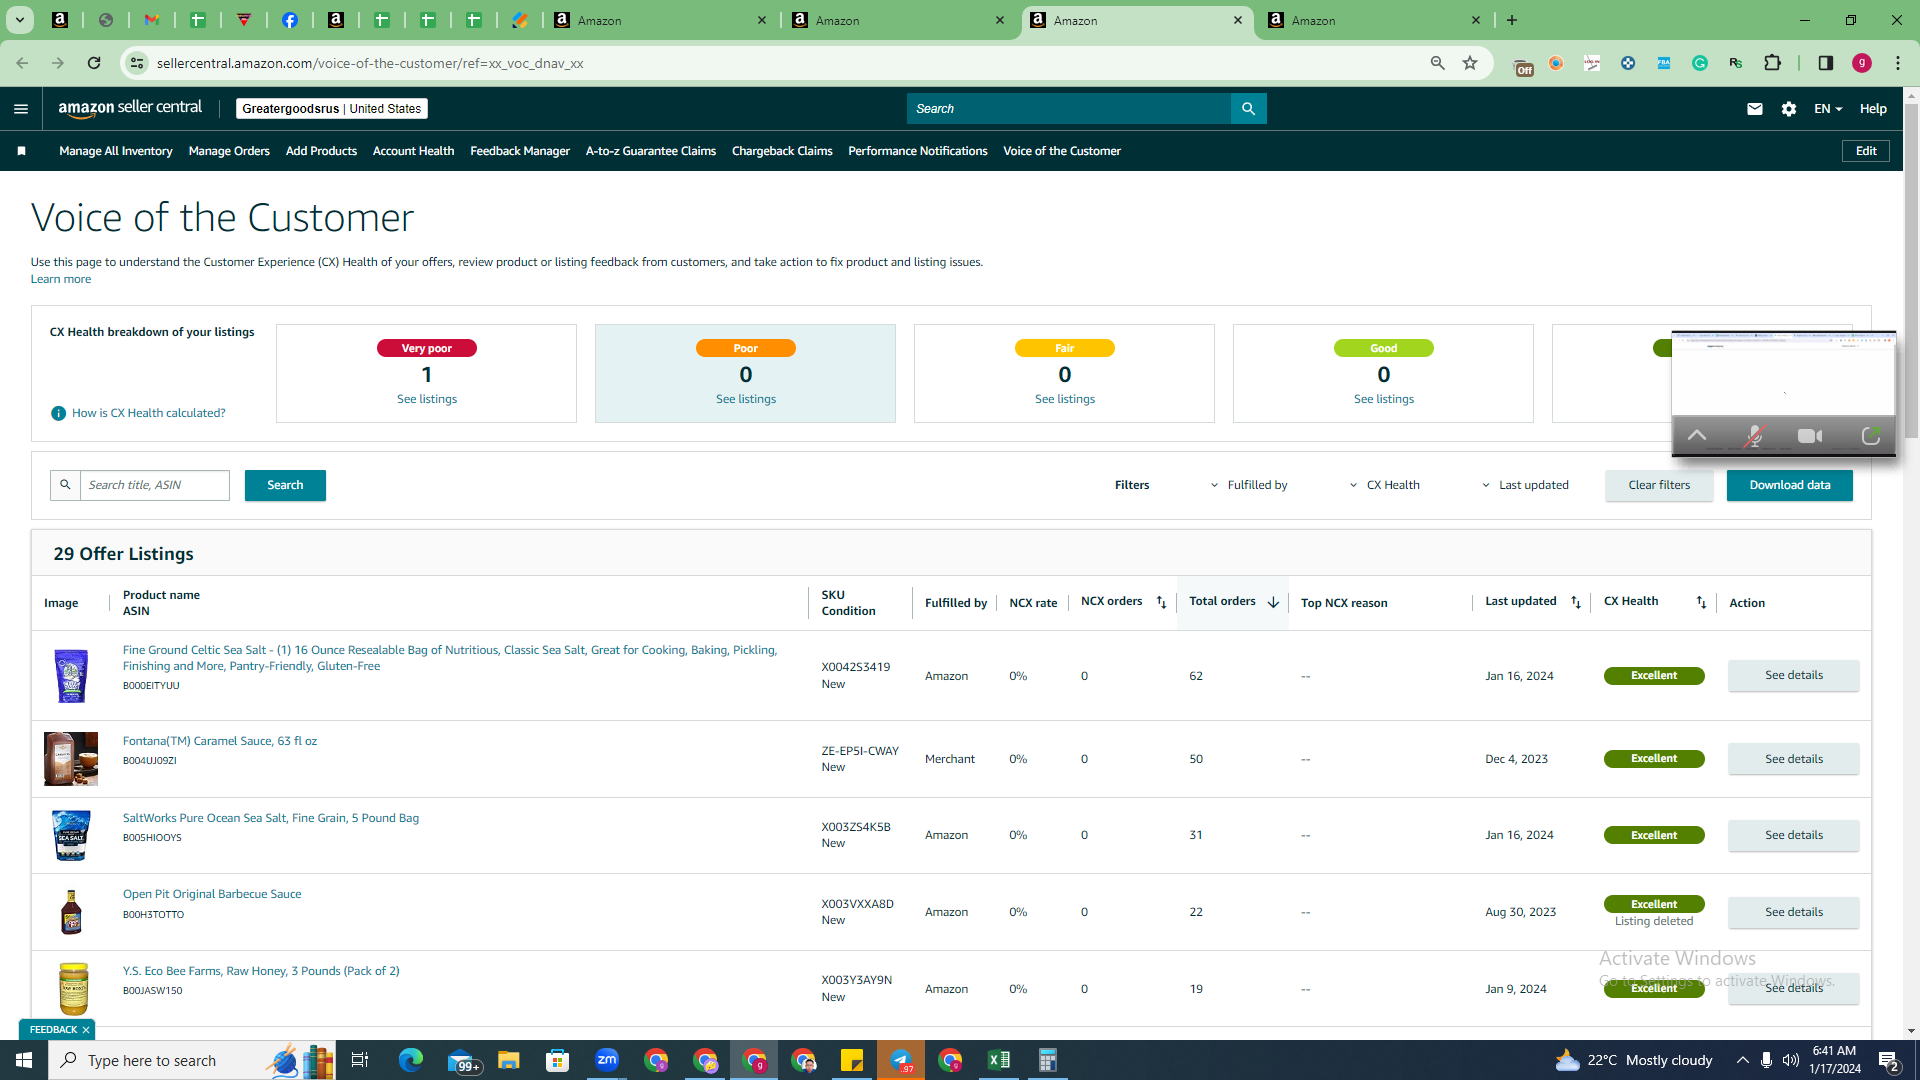See listings under the Fair card
The width and height of the screenshot is (1920, 1080).
click(x=1065, y=399)
